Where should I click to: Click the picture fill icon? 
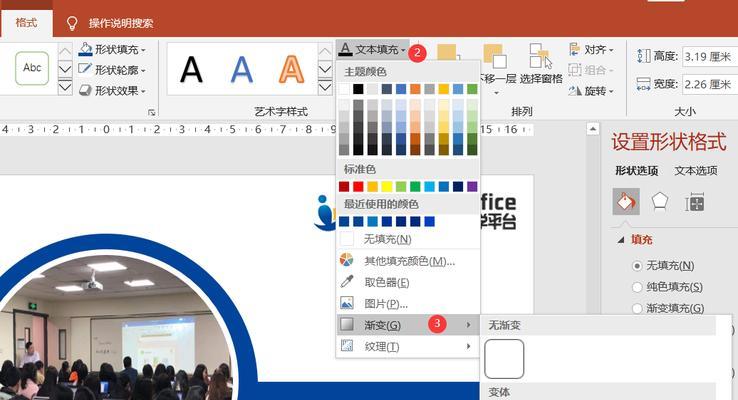(x=347, y=303)
